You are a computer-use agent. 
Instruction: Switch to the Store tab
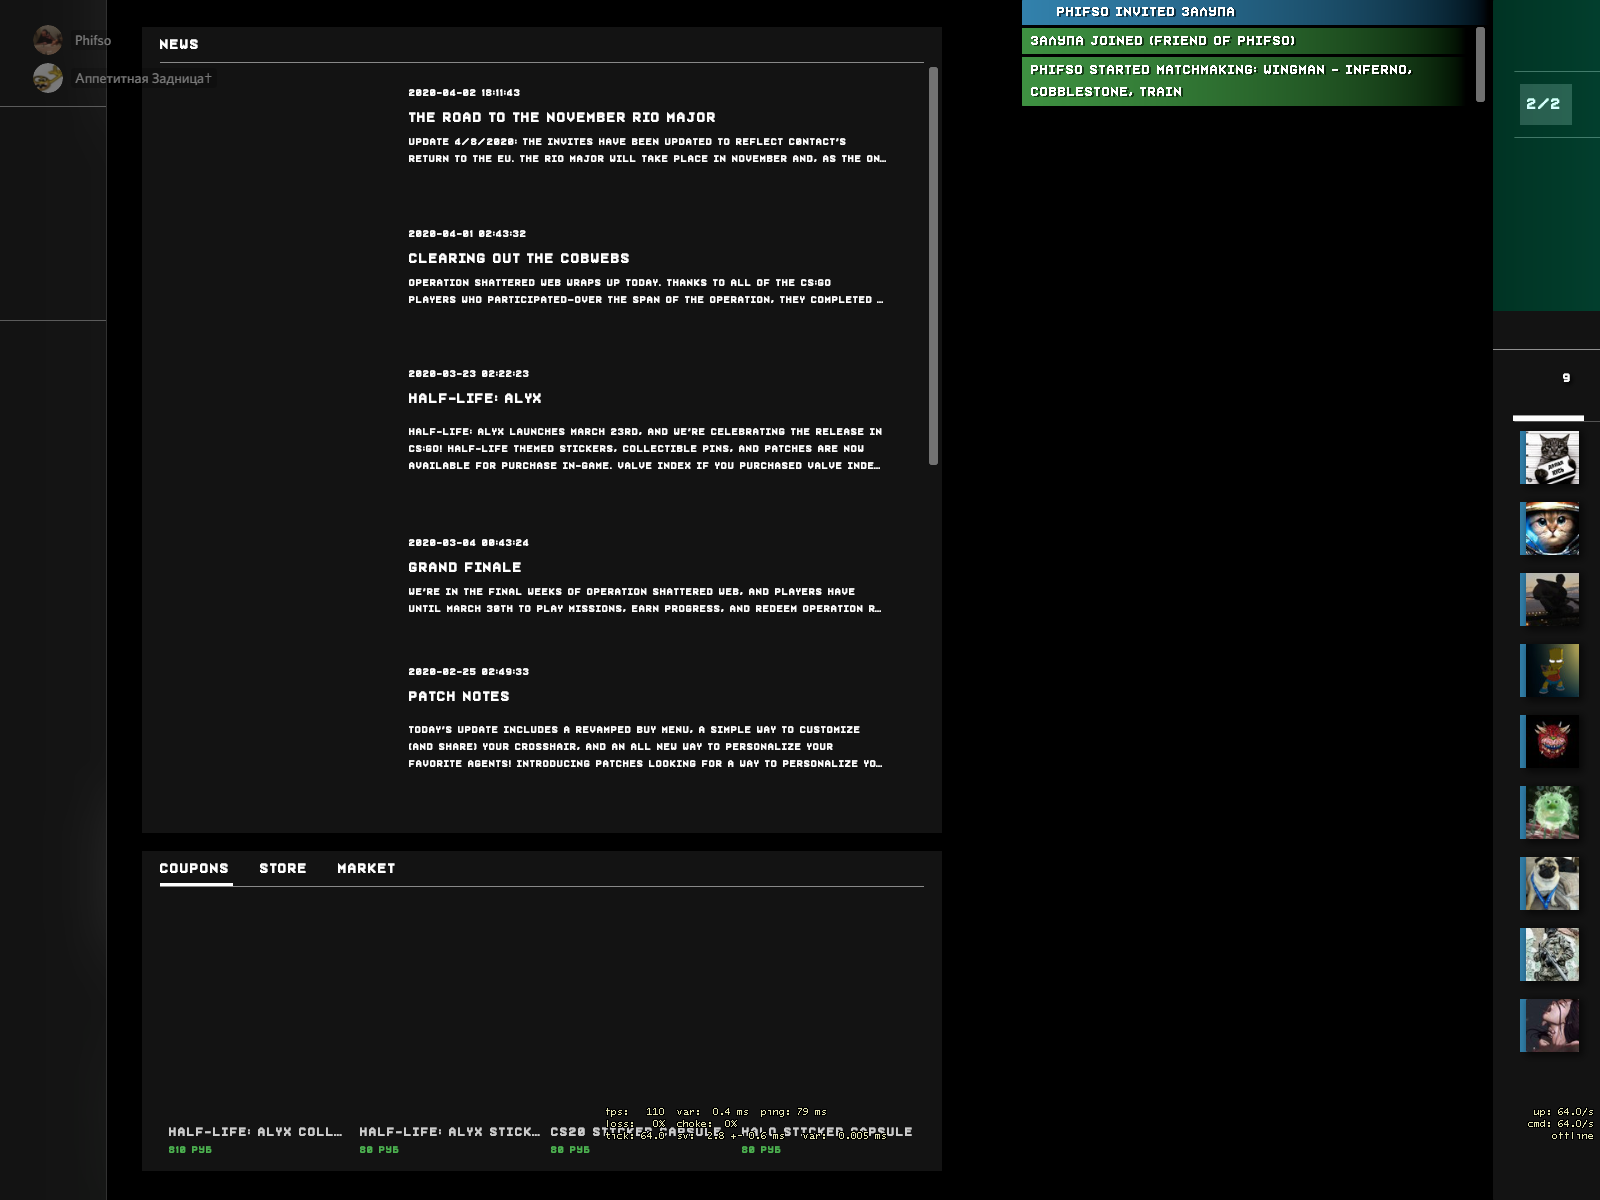point(283,868)
